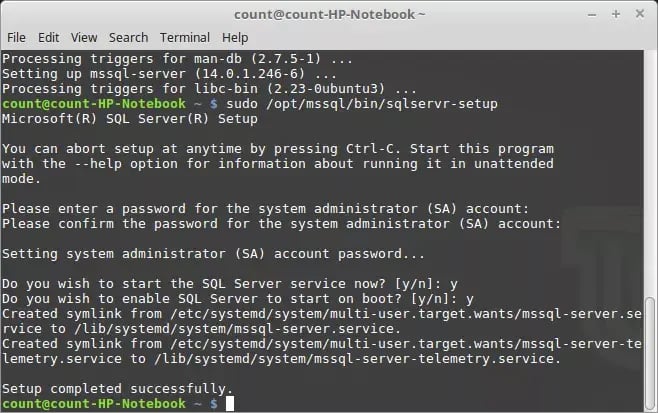The width and height of the screenshot is (658, 413).
Task: Click the terminal cursor block at the last prompt
Action: 229,403
